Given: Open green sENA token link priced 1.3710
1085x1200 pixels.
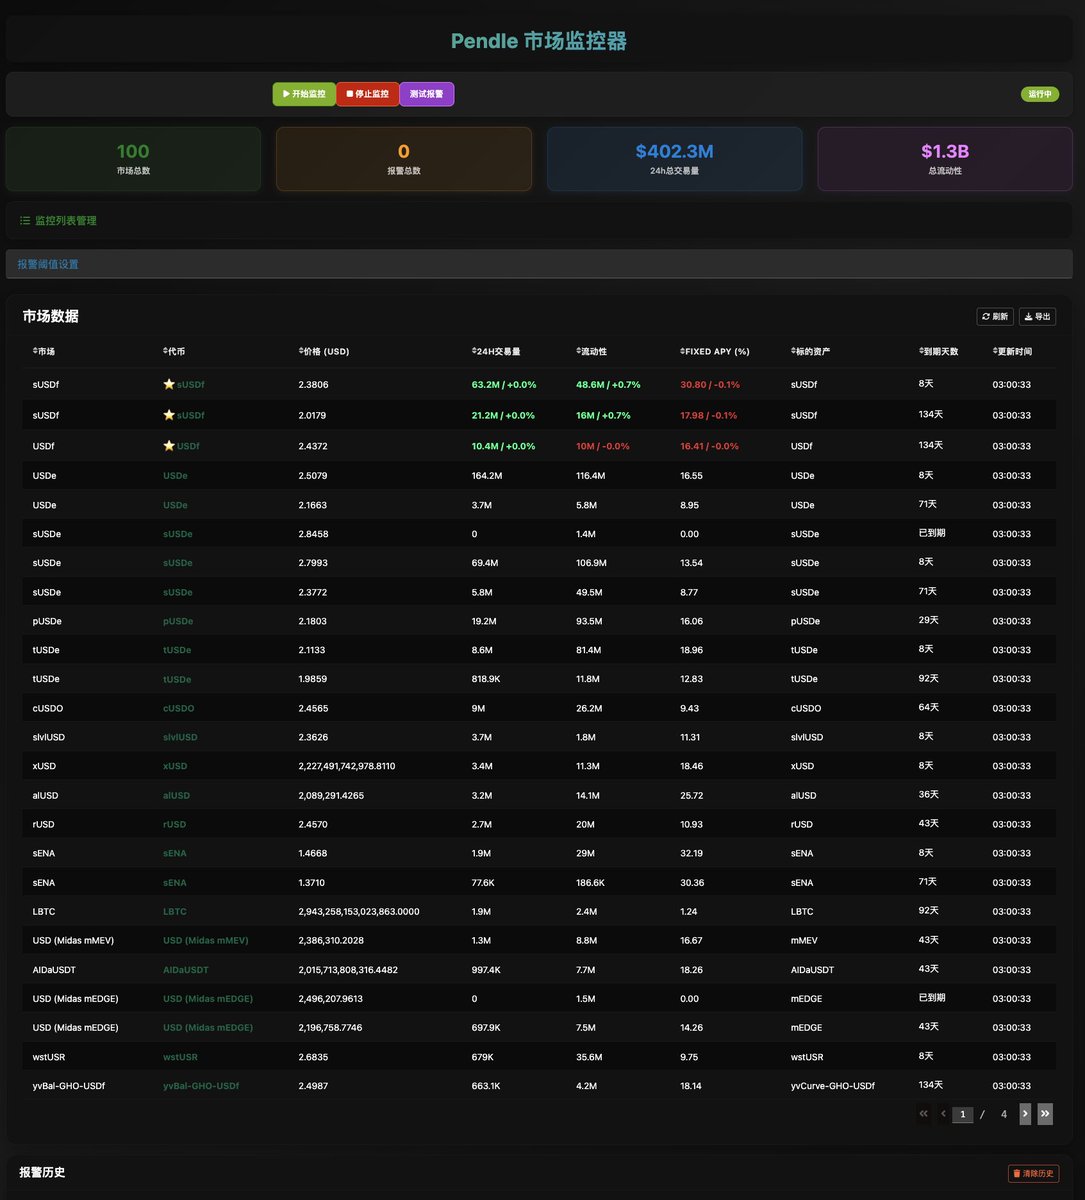Looking at the screenshot, I should click(x=175, y=883).
